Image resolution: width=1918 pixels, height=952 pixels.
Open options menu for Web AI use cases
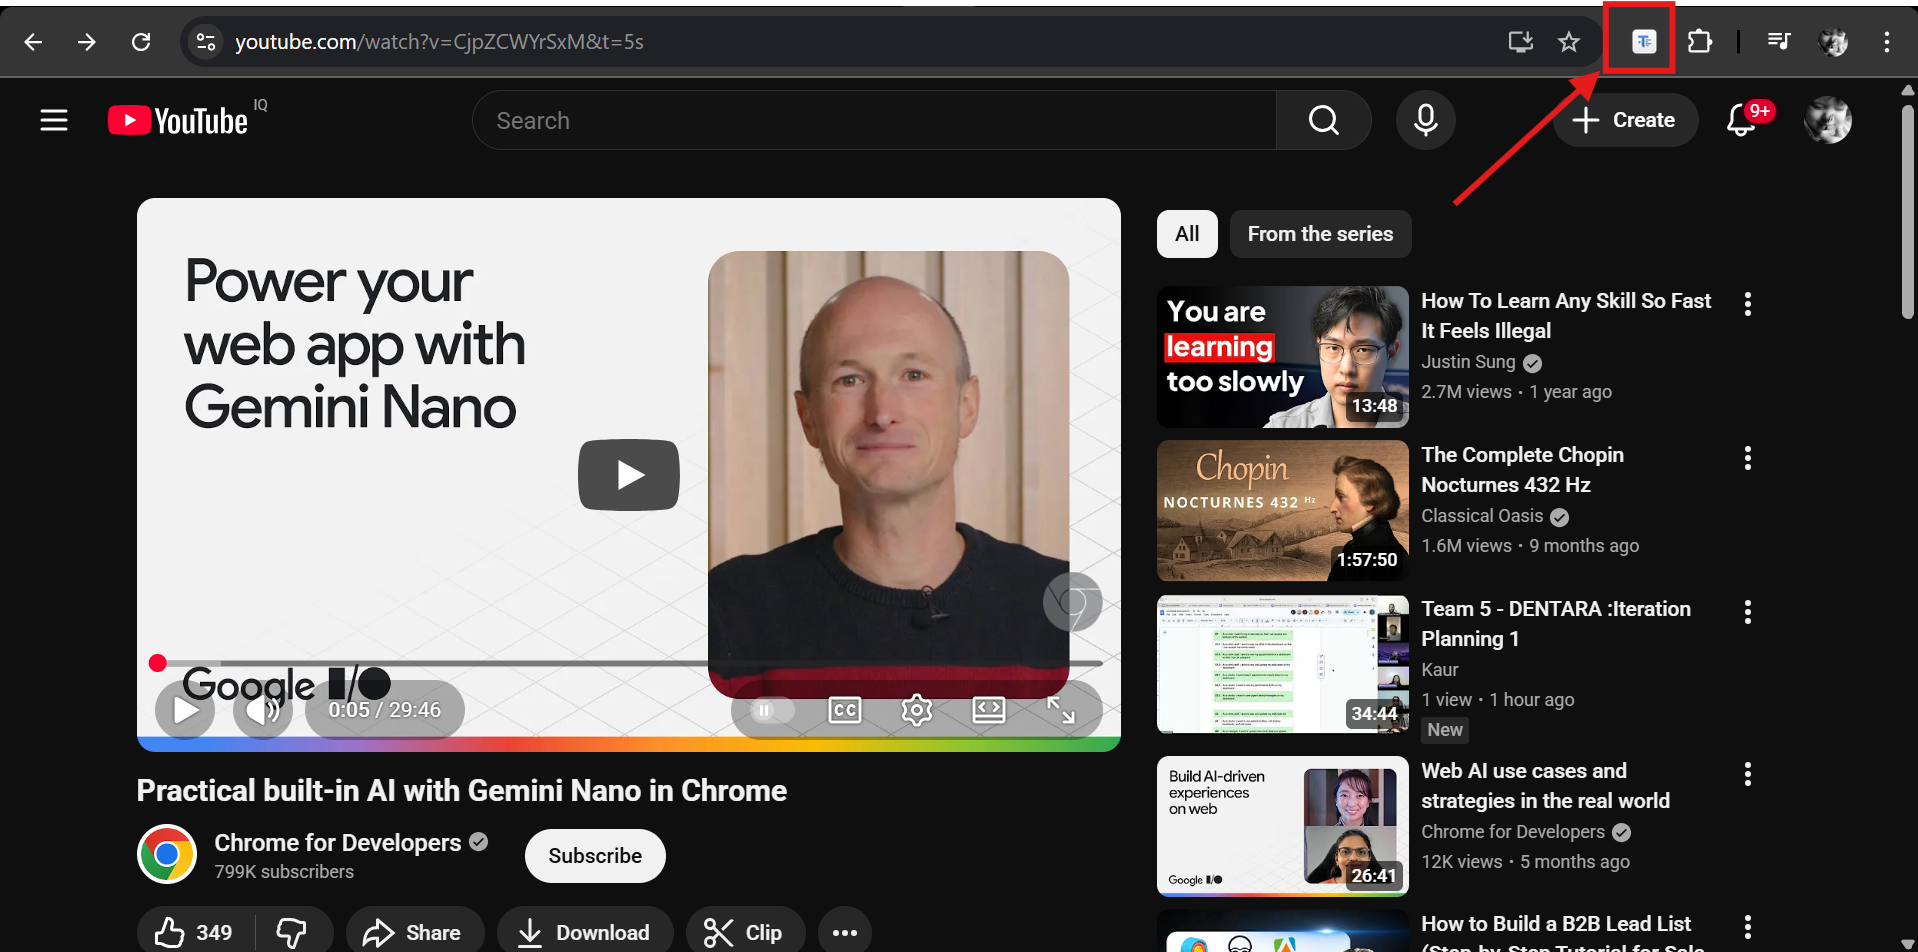click(1748, 774)
